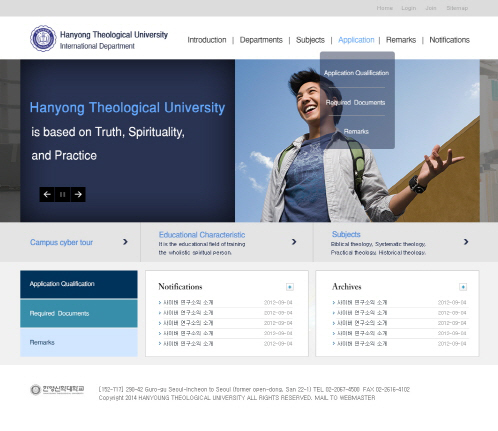Click arrow beside Educational Characteristic
The height and width of the screenshot is (431, 498).
click(x=294, y=242)
